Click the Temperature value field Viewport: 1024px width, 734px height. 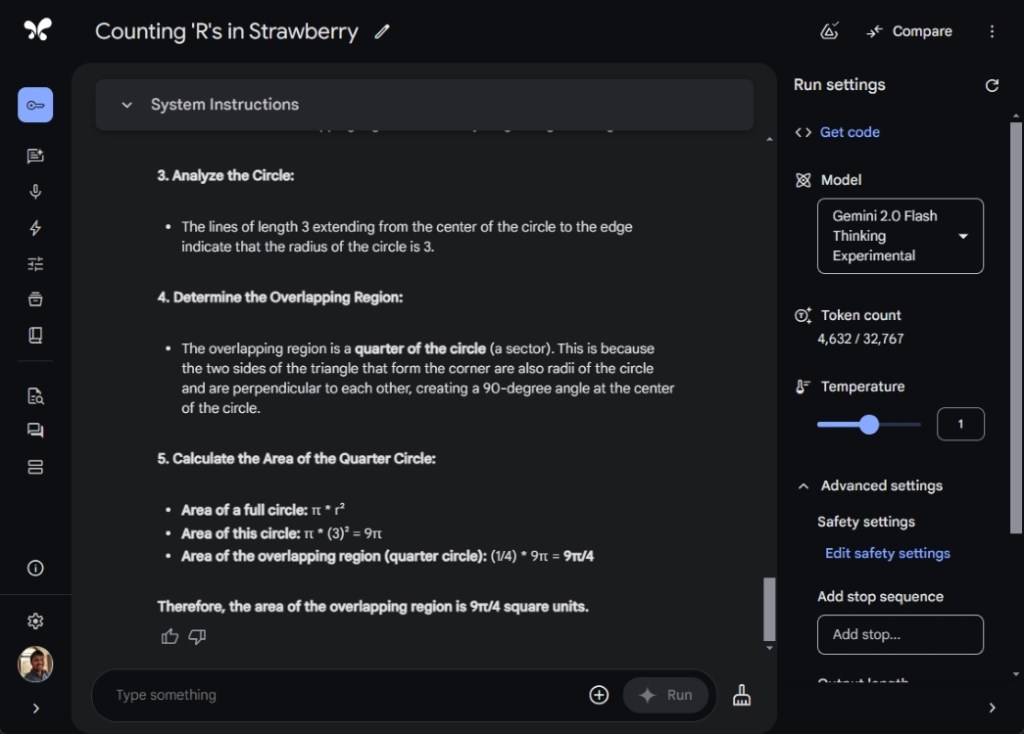tap(960, 424)
